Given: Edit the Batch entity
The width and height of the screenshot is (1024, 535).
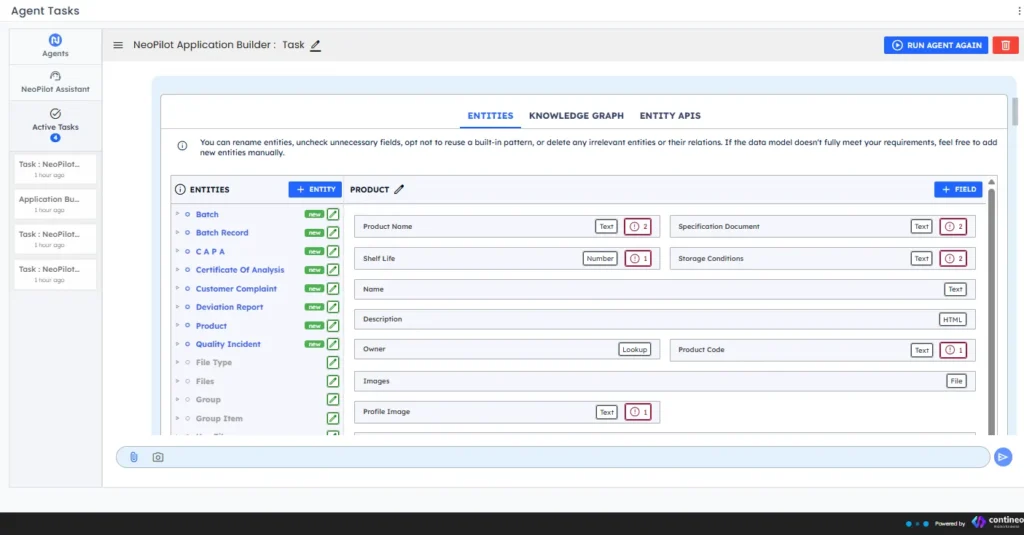Looking at the screenshot, I should coord(333,214).
